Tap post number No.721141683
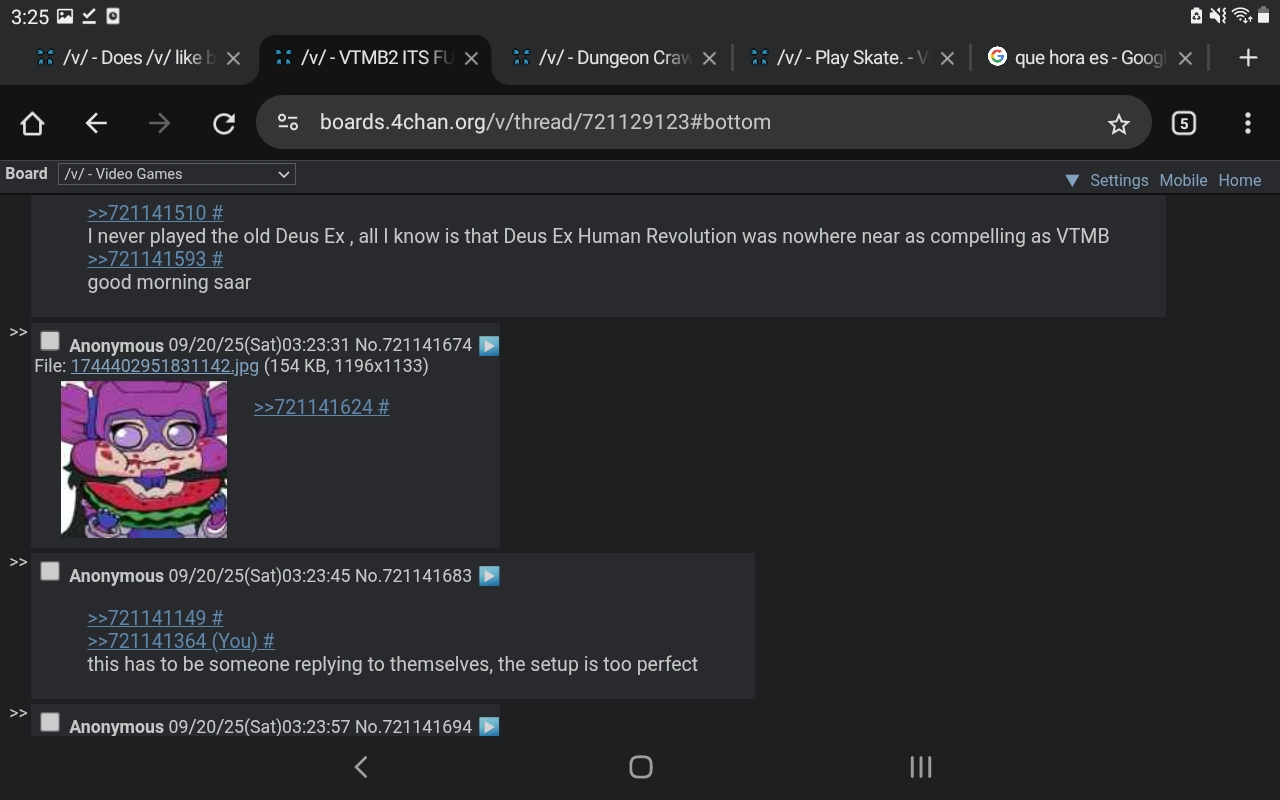 413,576
